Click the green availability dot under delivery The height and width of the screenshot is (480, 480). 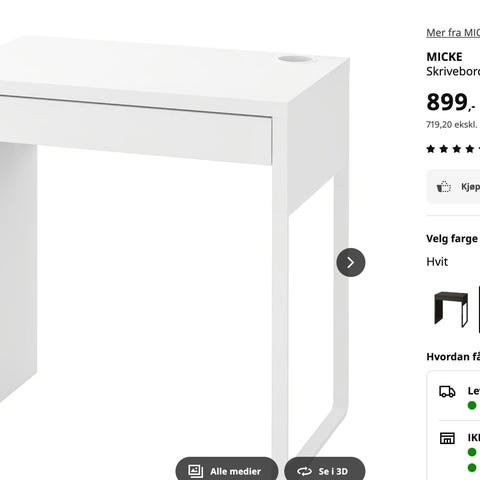(x=472, y=405)
